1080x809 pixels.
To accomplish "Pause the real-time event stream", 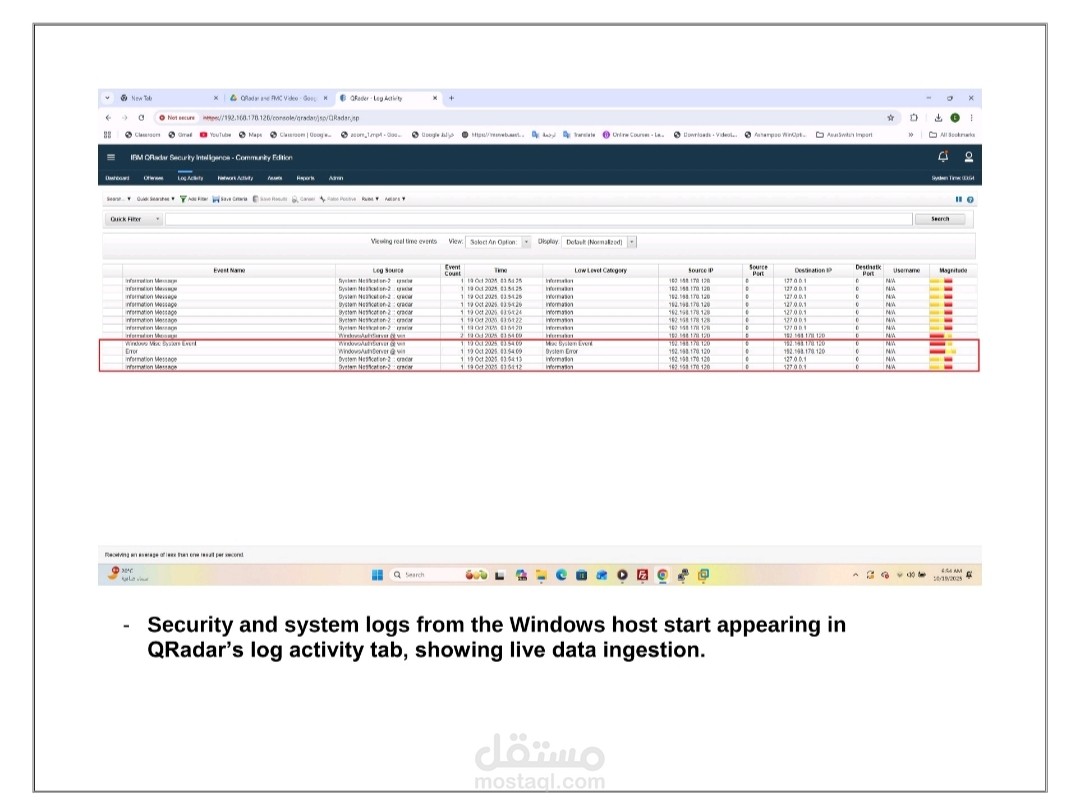I will click(959, 200).
